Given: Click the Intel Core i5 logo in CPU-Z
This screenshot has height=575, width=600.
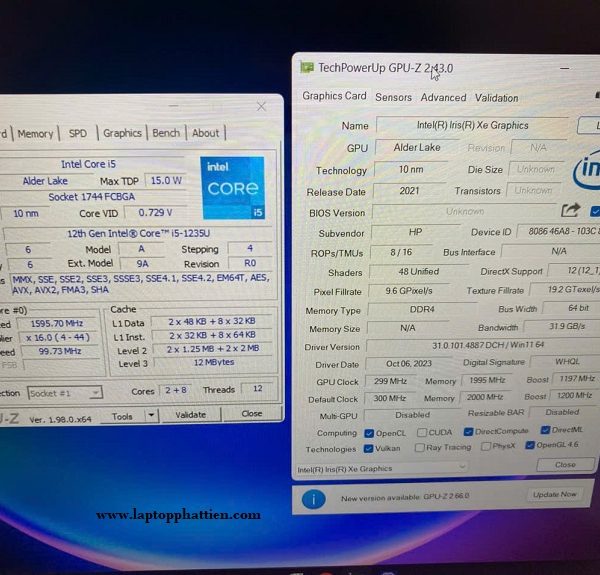Looking at the screenshot, I should point(233,188).
